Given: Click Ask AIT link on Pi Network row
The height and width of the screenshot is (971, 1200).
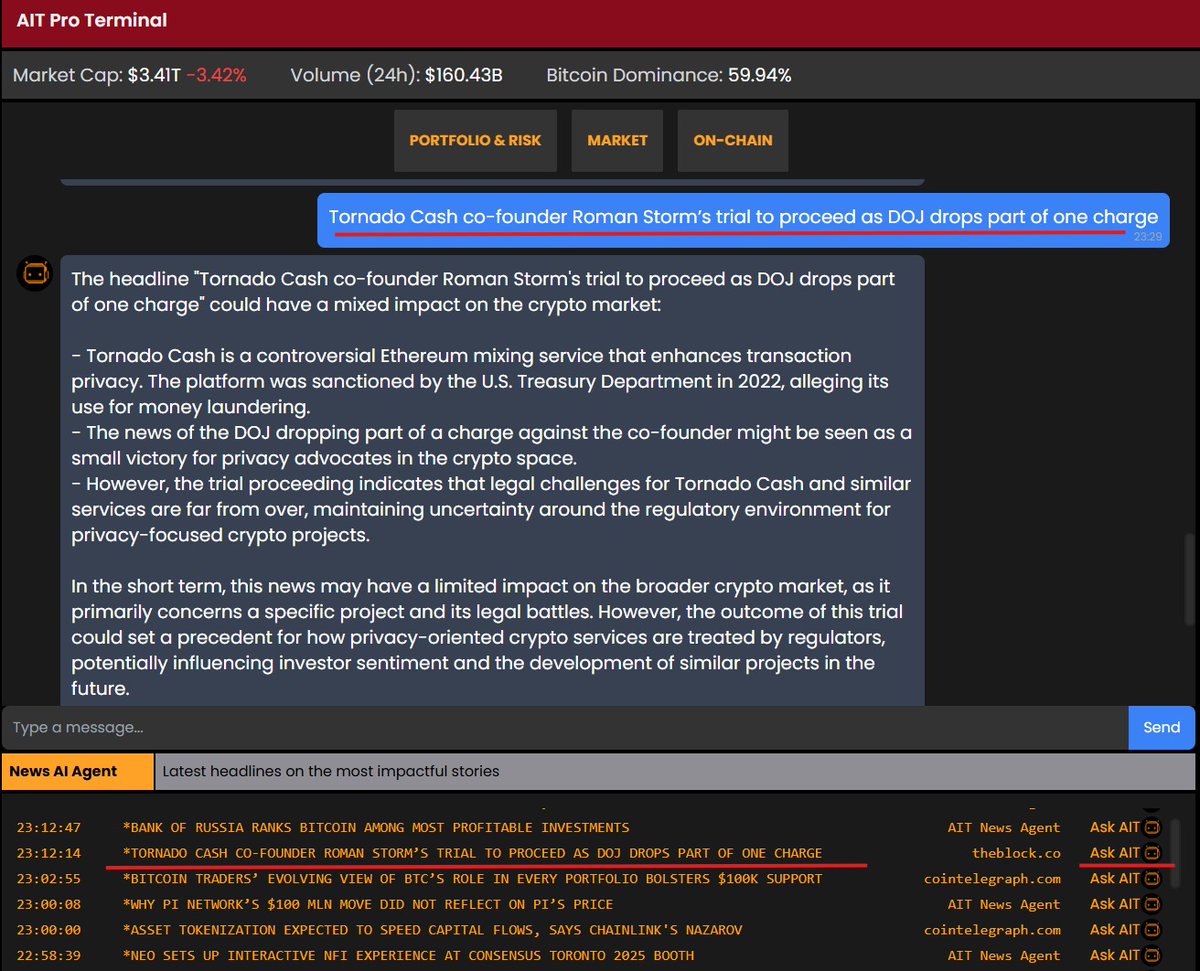Looking at the screenshot, I should (x=1115, y=904).
